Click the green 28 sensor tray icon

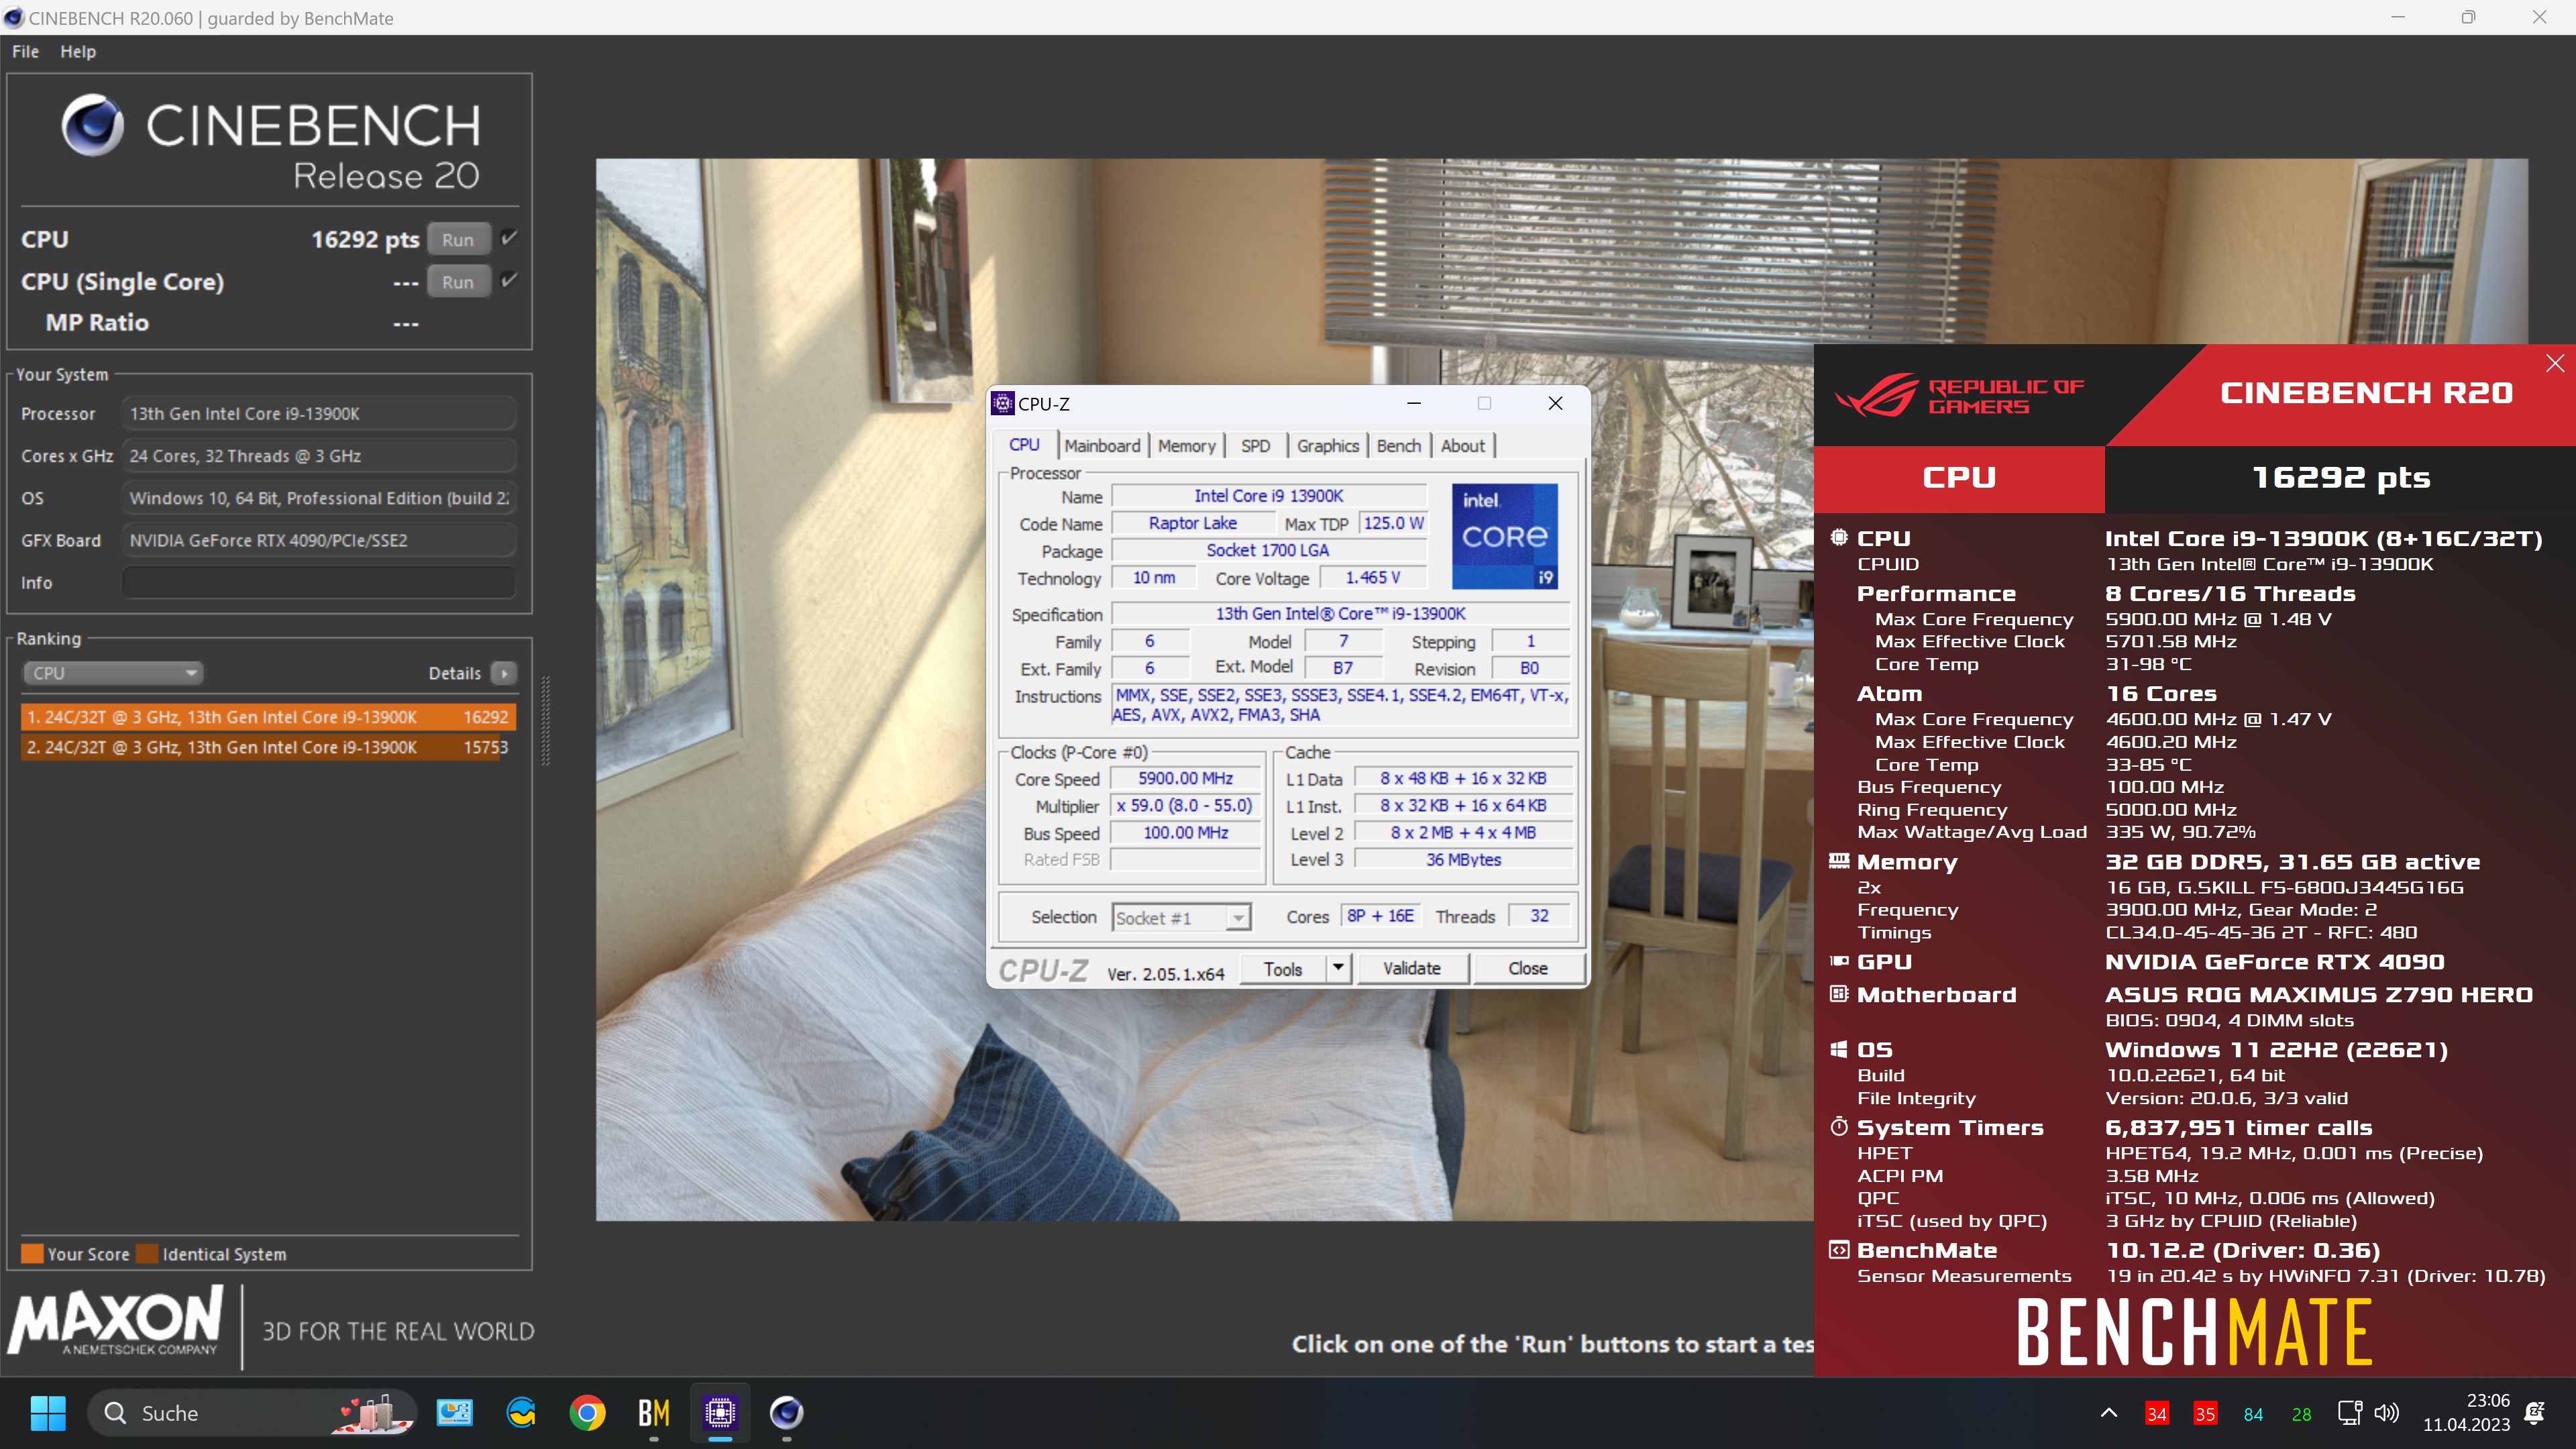(x=2301, y=1414)
